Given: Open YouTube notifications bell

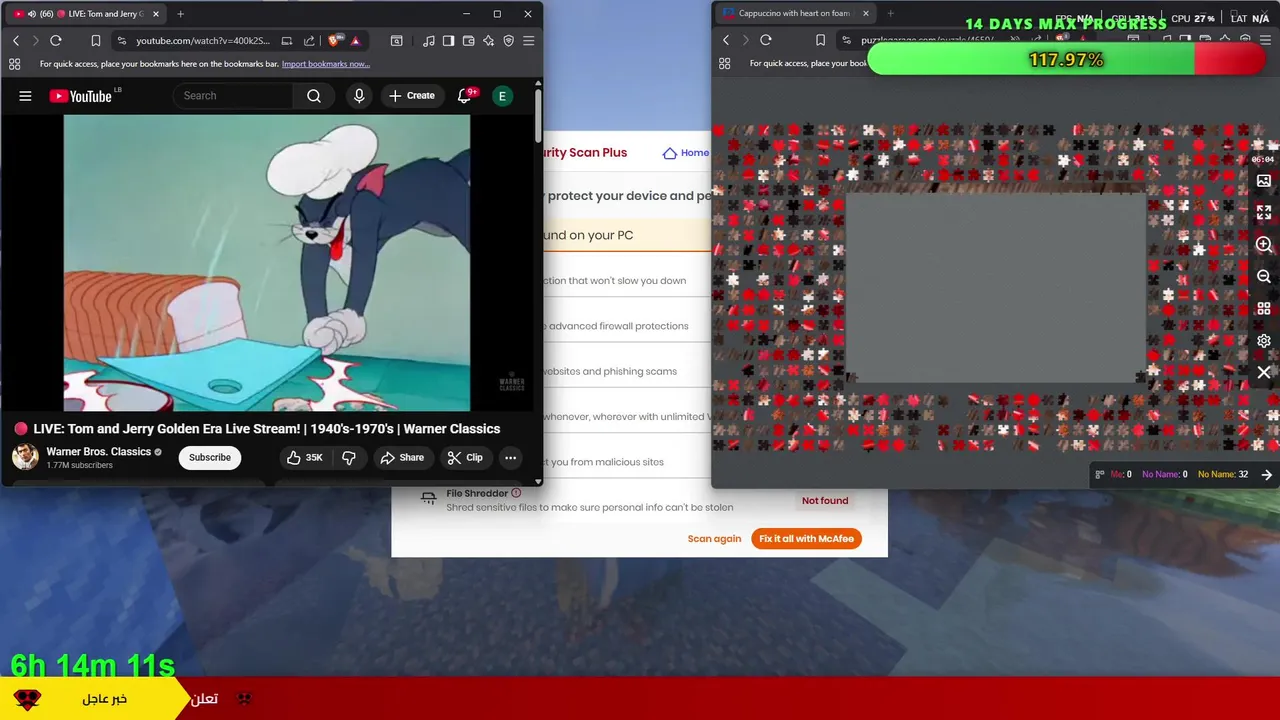Looking at the screenshot, I should pos(464,96).
